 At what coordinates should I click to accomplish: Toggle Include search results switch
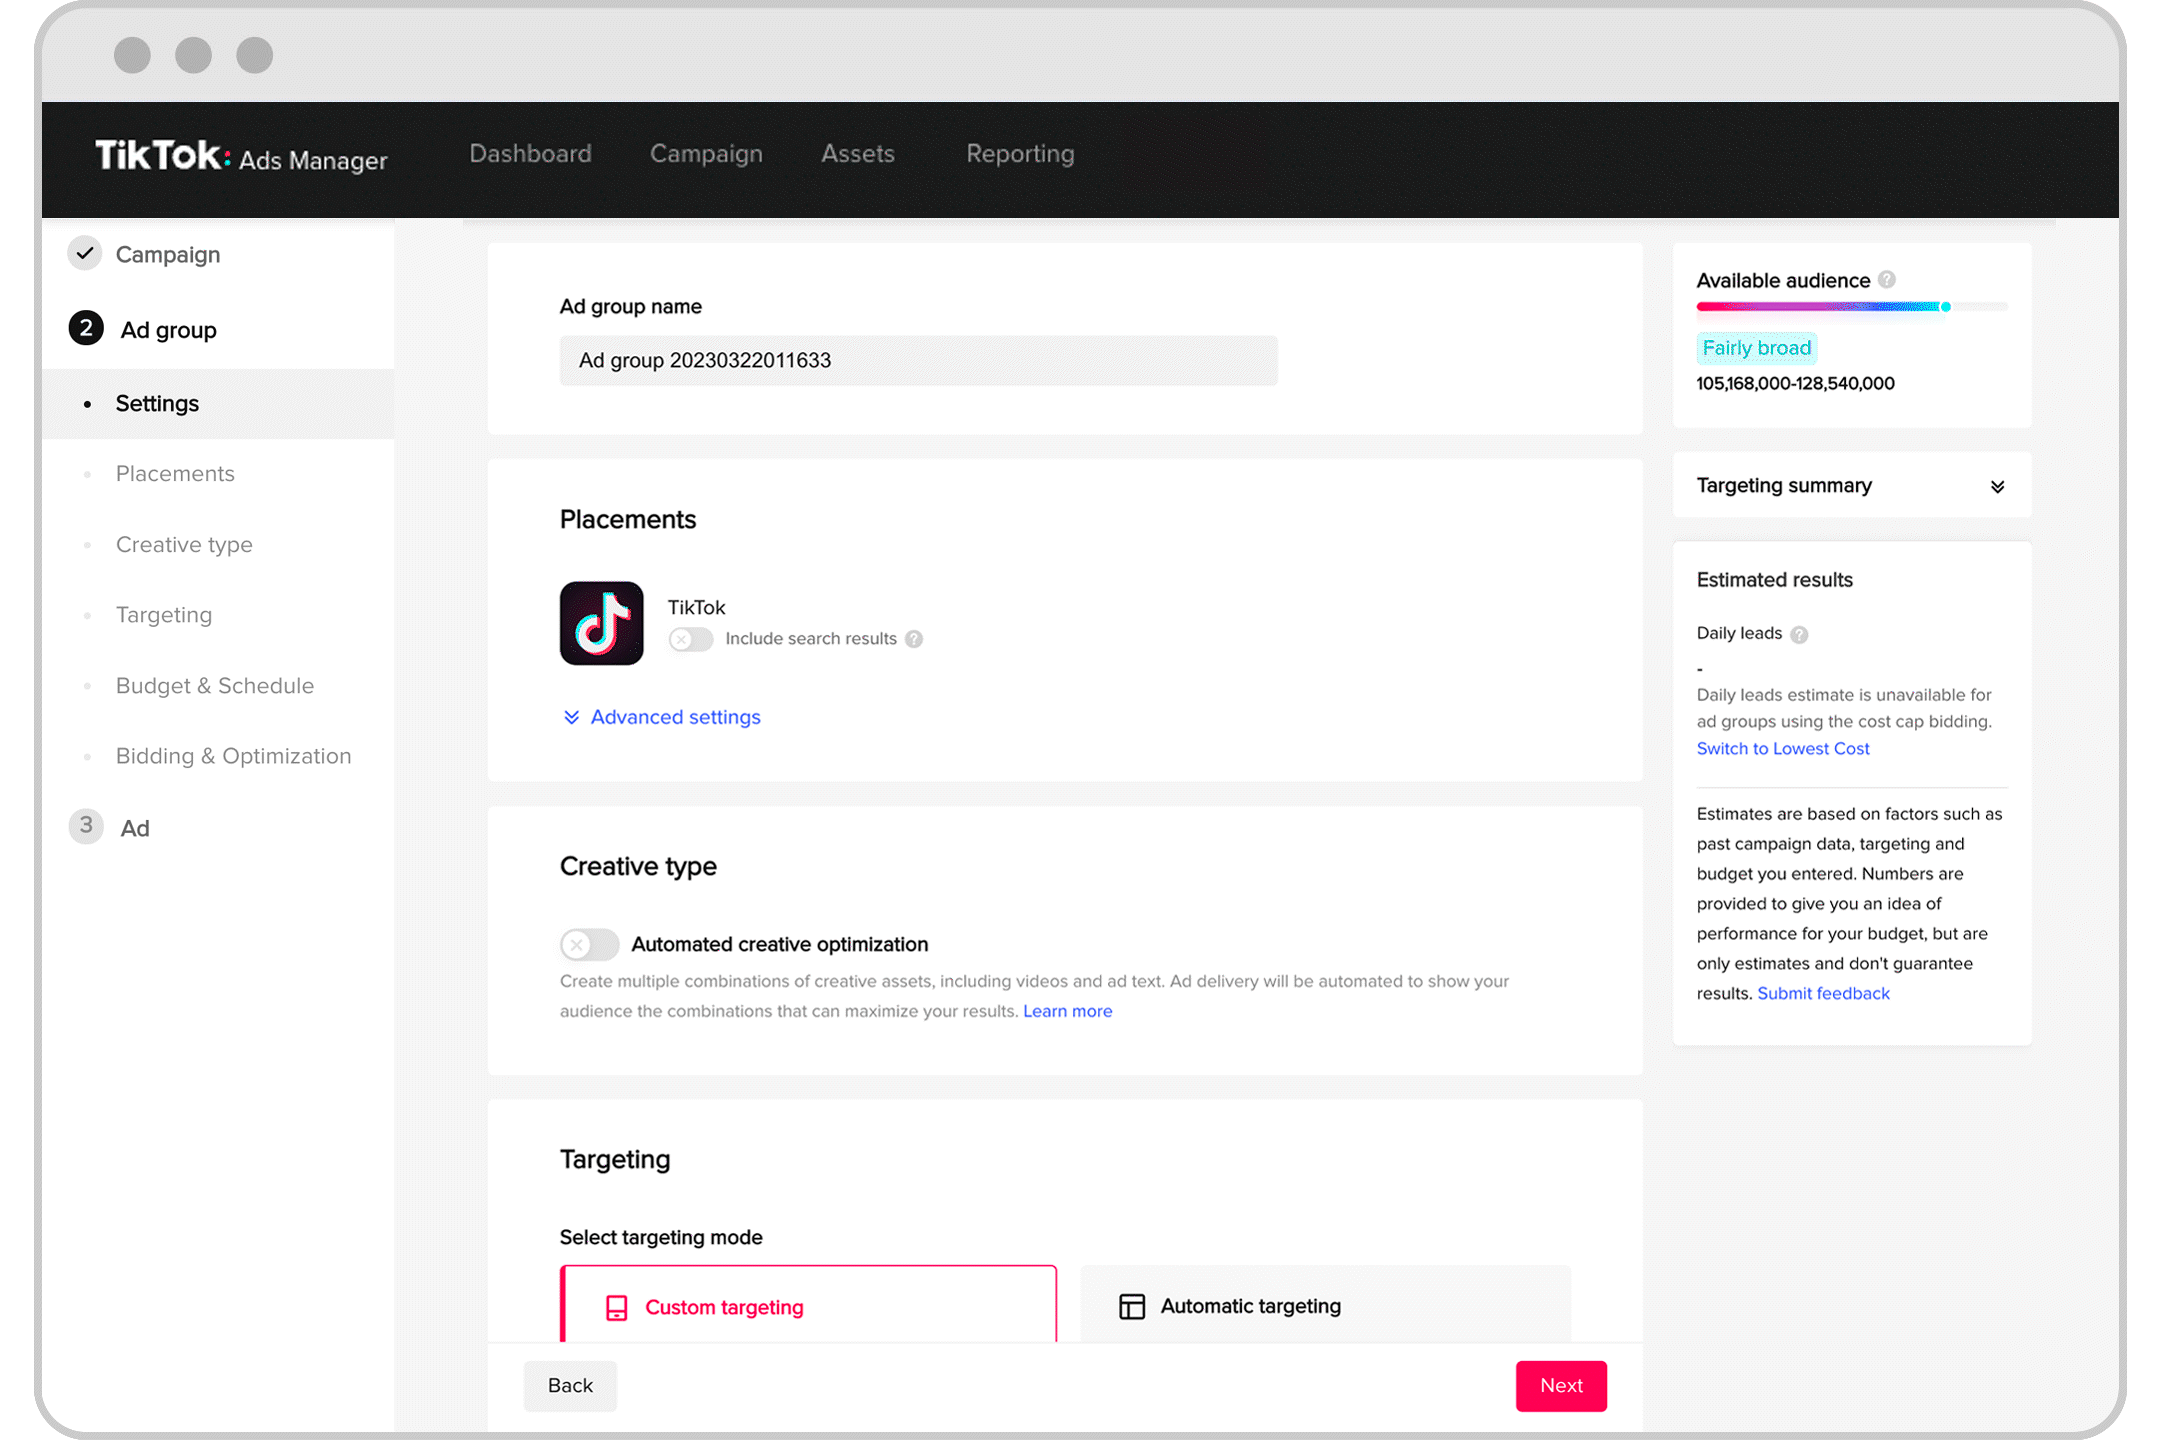pos(691,638)
